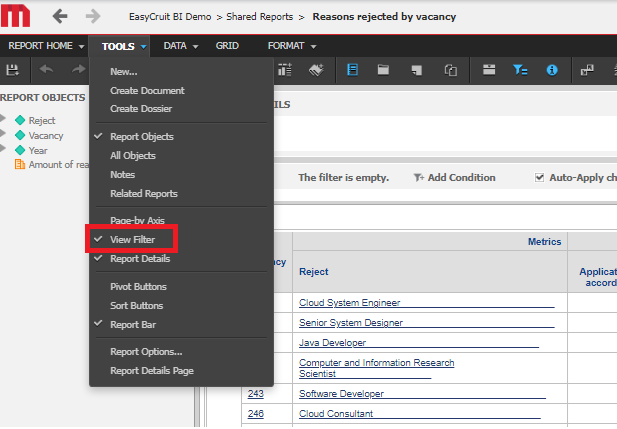Toggle the Auto-Apply changes checkbox
Viewport: 617px width, 429px height.
pos(539,178)
